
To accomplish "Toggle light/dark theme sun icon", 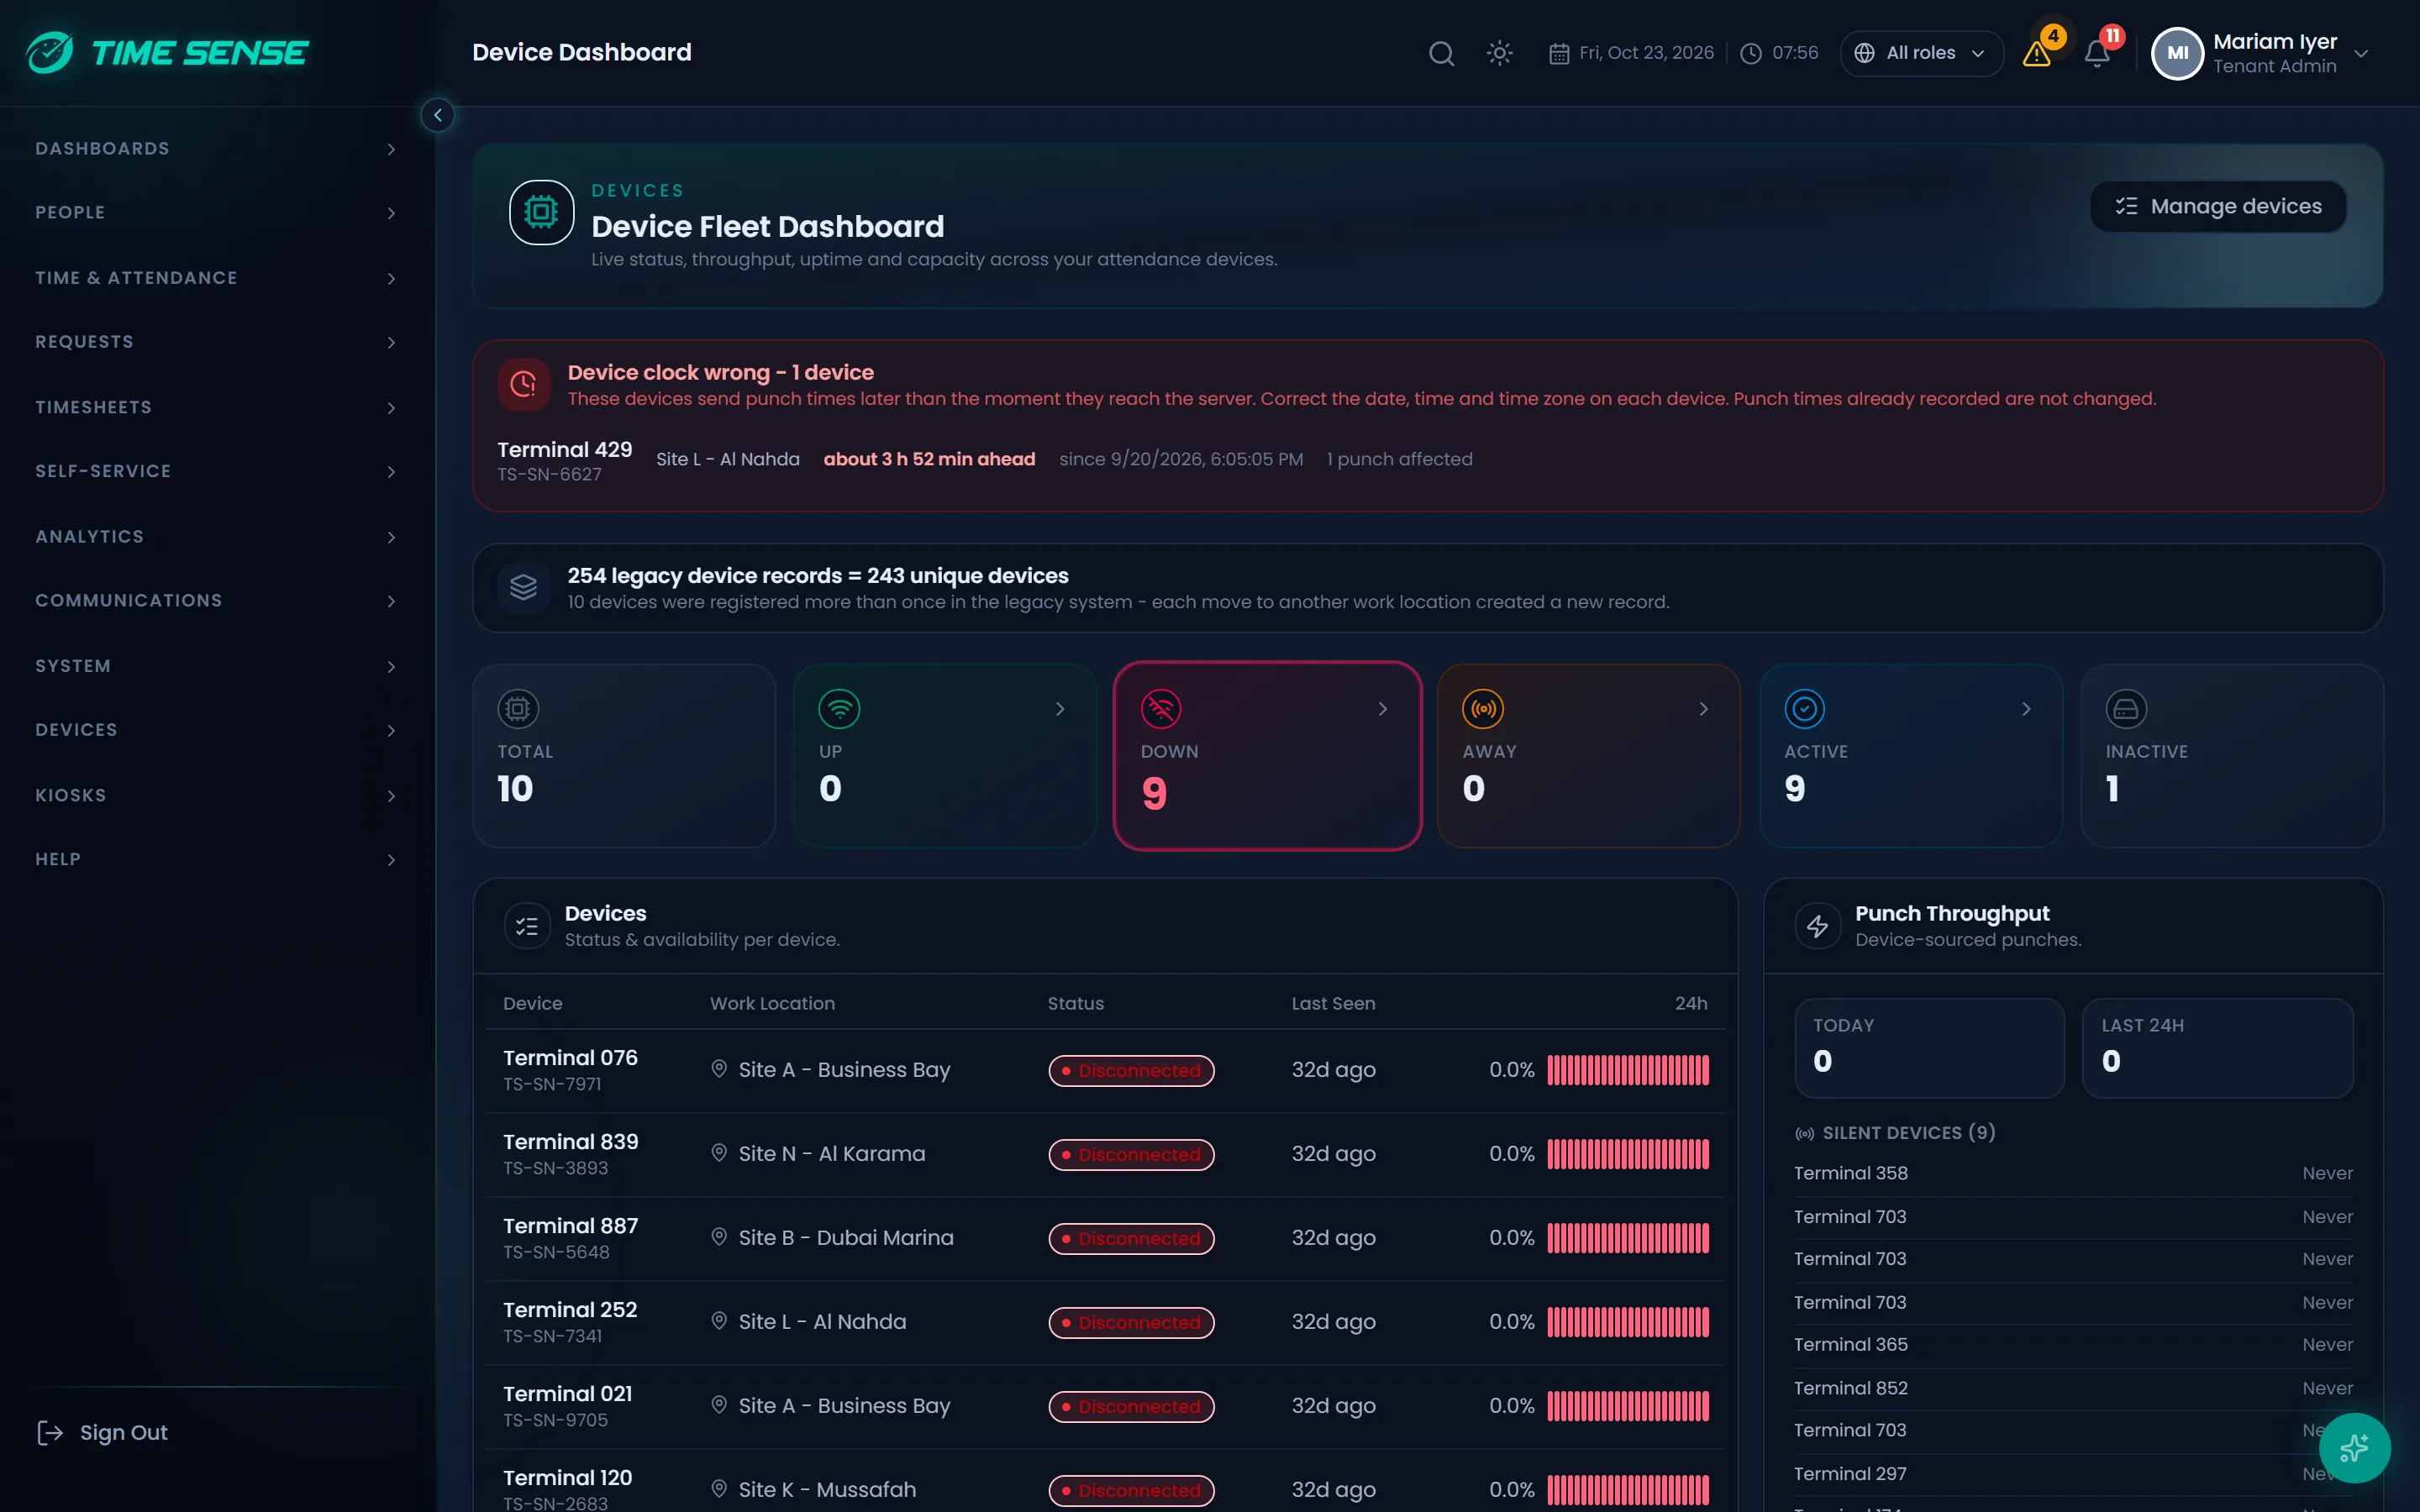I will pos(1499,53).
